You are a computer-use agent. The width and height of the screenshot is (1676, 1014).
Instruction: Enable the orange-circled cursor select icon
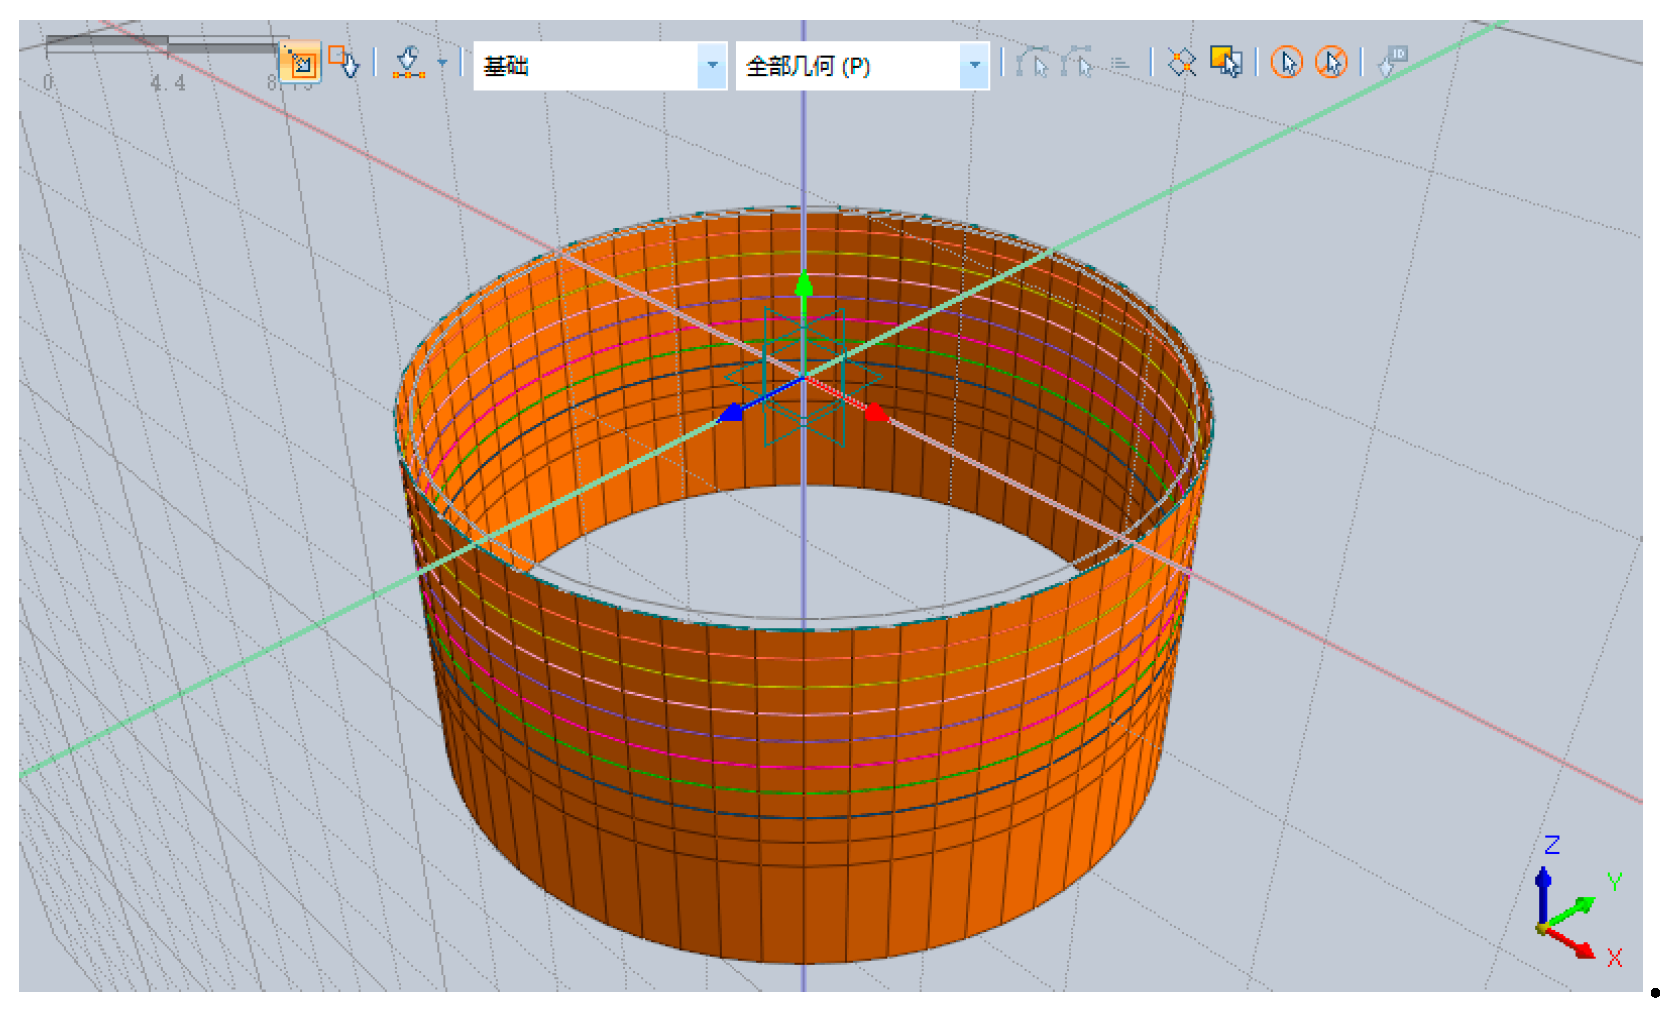[x=1287, y=63]
